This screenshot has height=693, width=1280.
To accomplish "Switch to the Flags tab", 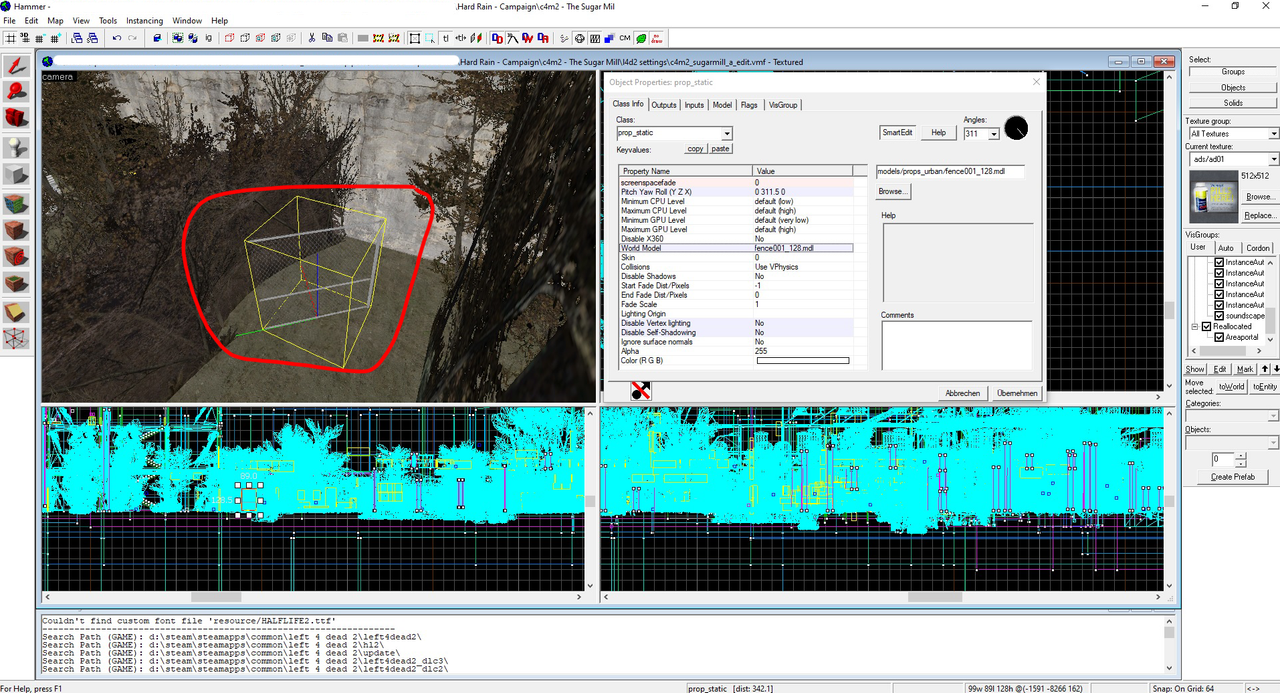I will 749,105.
